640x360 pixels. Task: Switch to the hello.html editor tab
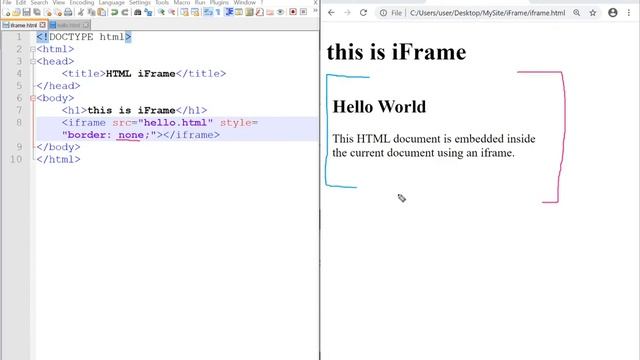pos(69,25)
